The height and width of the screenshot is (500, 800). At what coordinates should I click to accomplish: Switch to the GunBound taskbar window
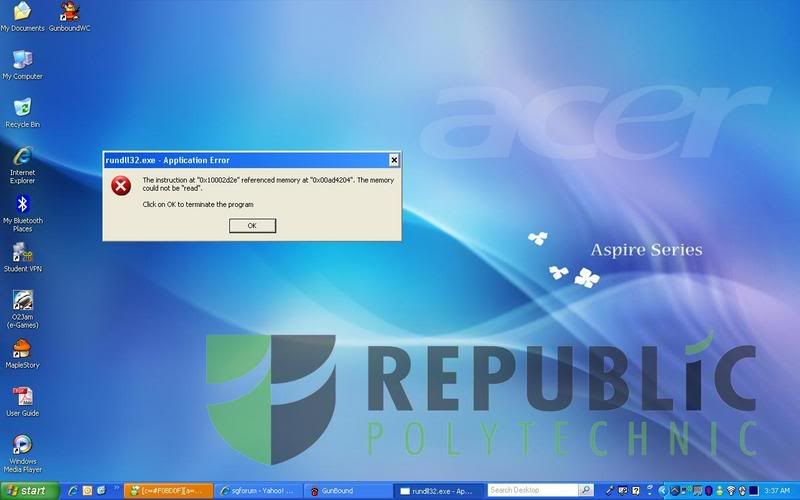pyautogui.click(x=346, y=491)
